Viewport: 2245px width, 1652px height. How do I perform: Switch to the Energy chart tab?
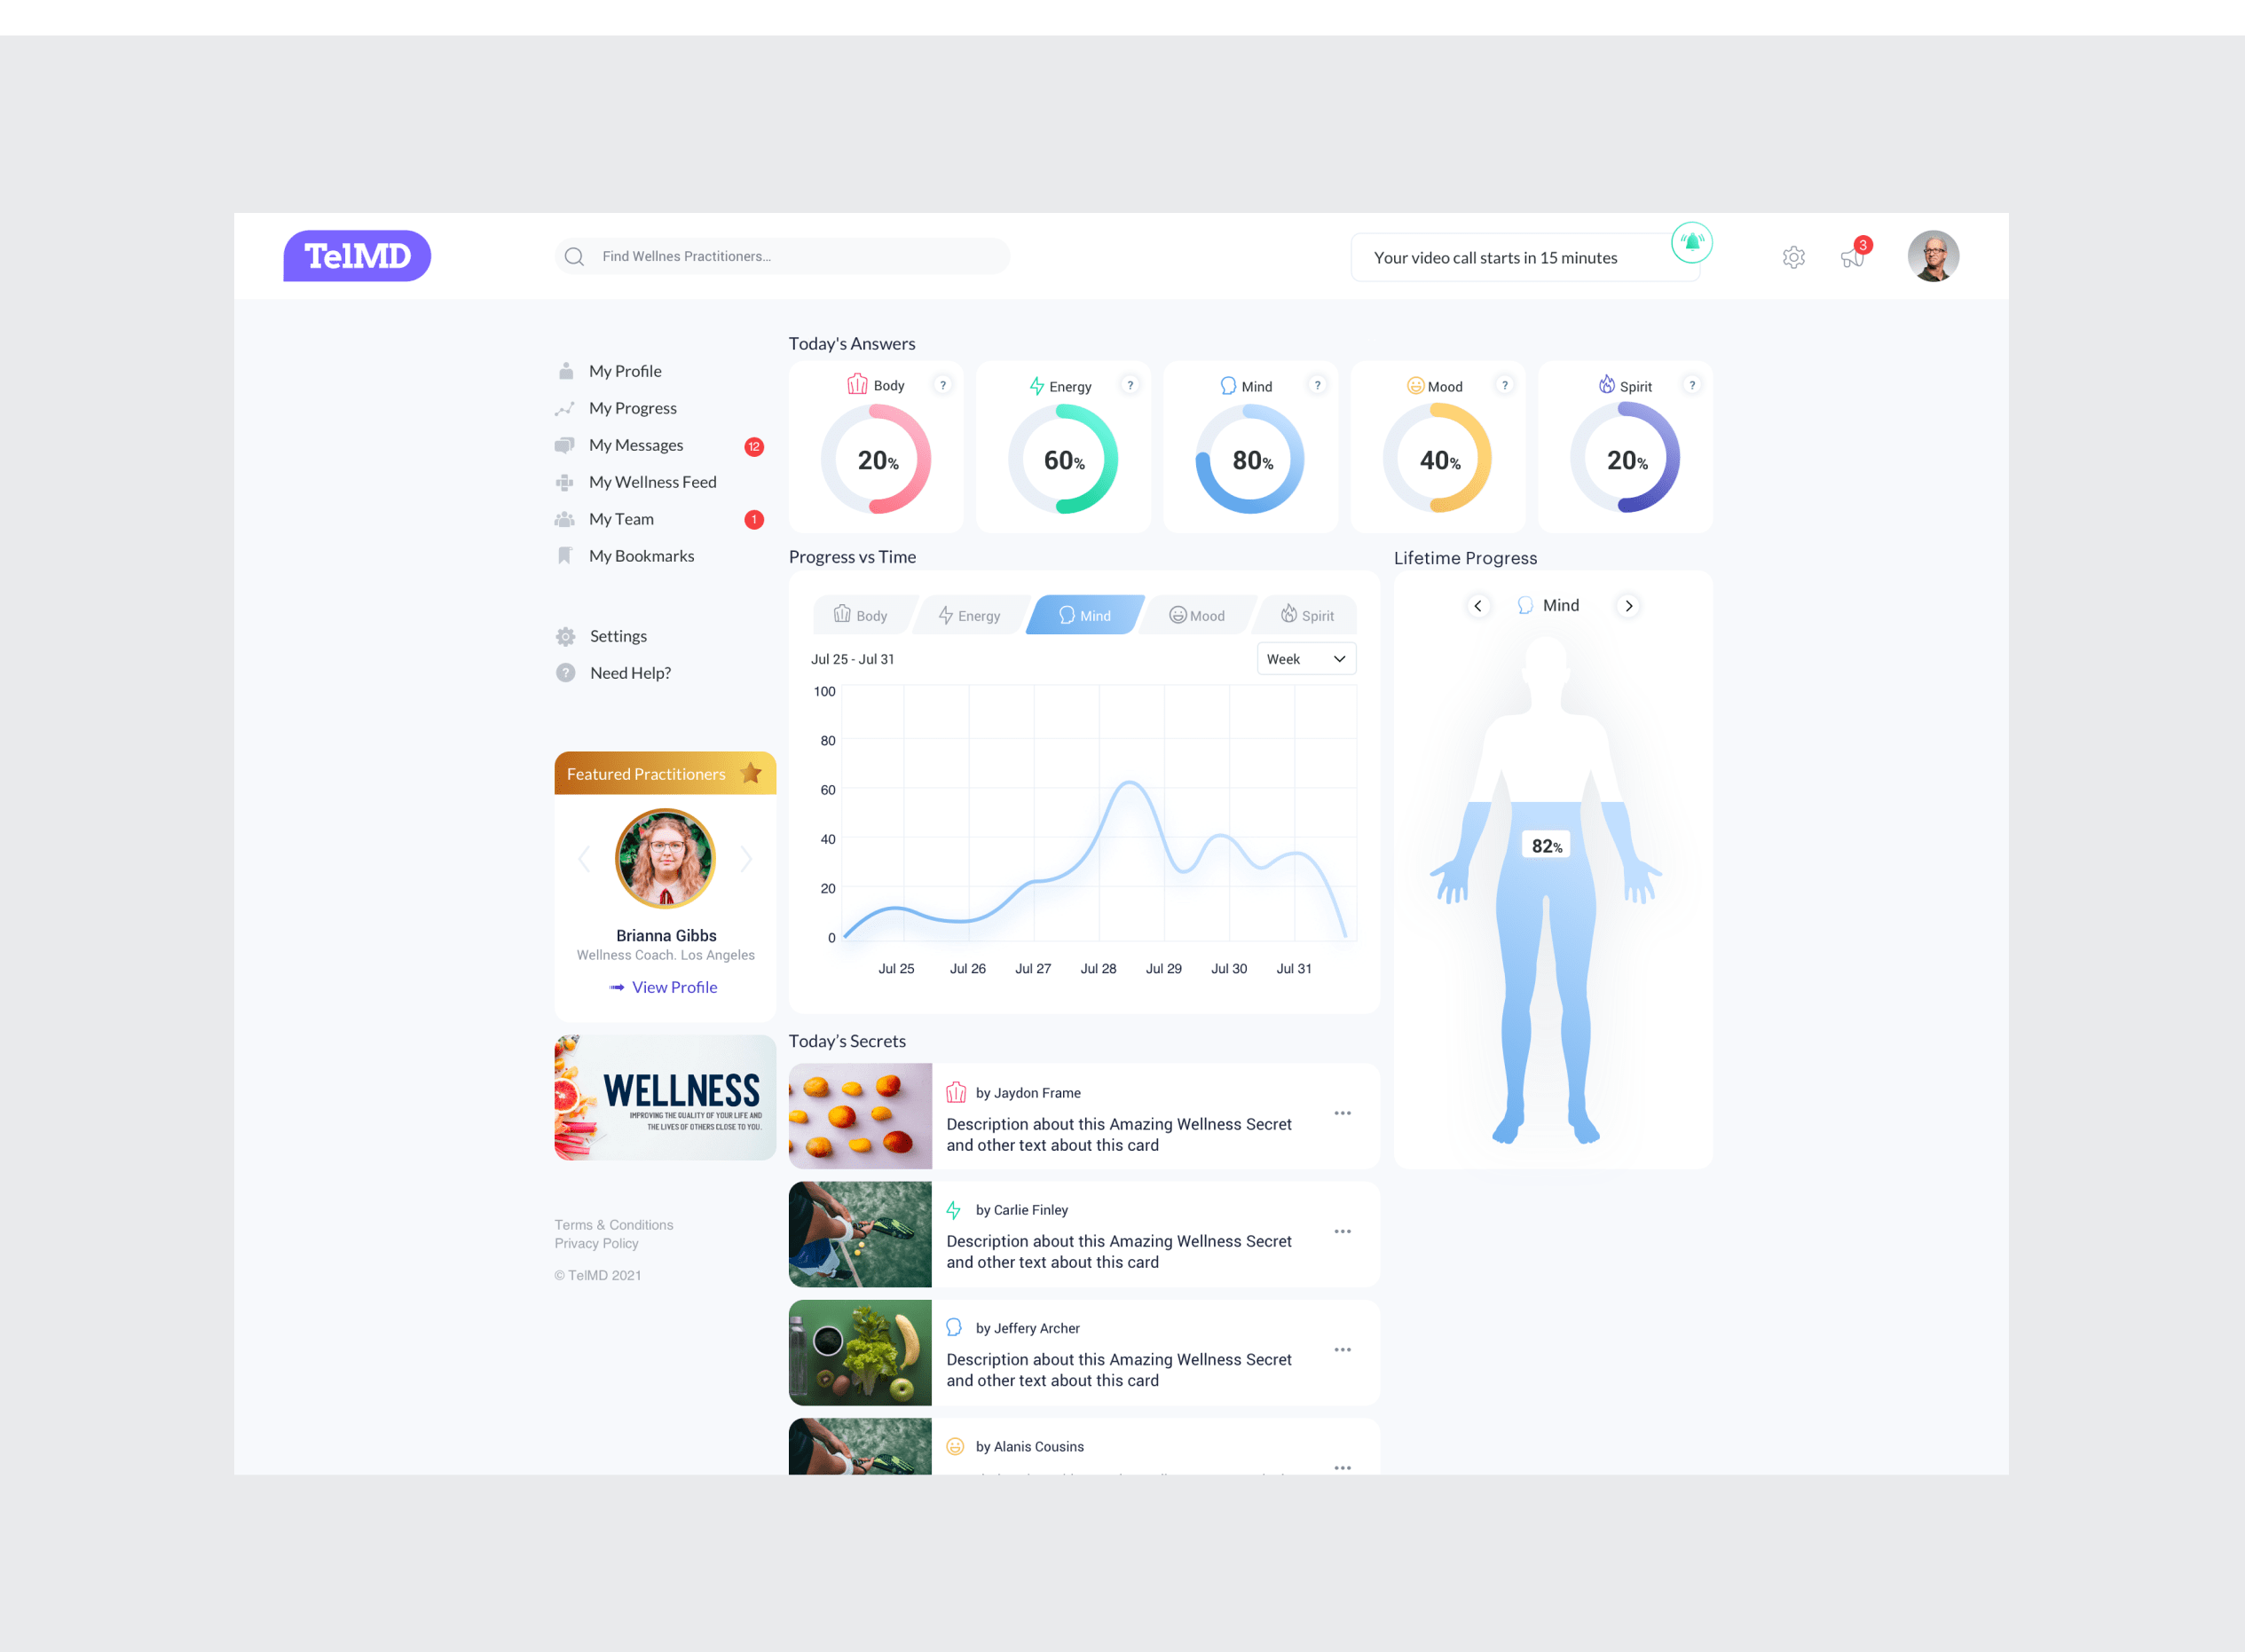pyautogui.click(x=969, y=616)
